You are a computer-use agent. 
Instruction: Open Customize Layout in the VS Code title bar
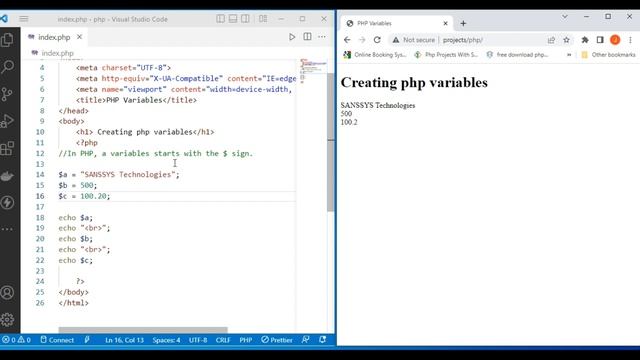[x=263, y=19]
